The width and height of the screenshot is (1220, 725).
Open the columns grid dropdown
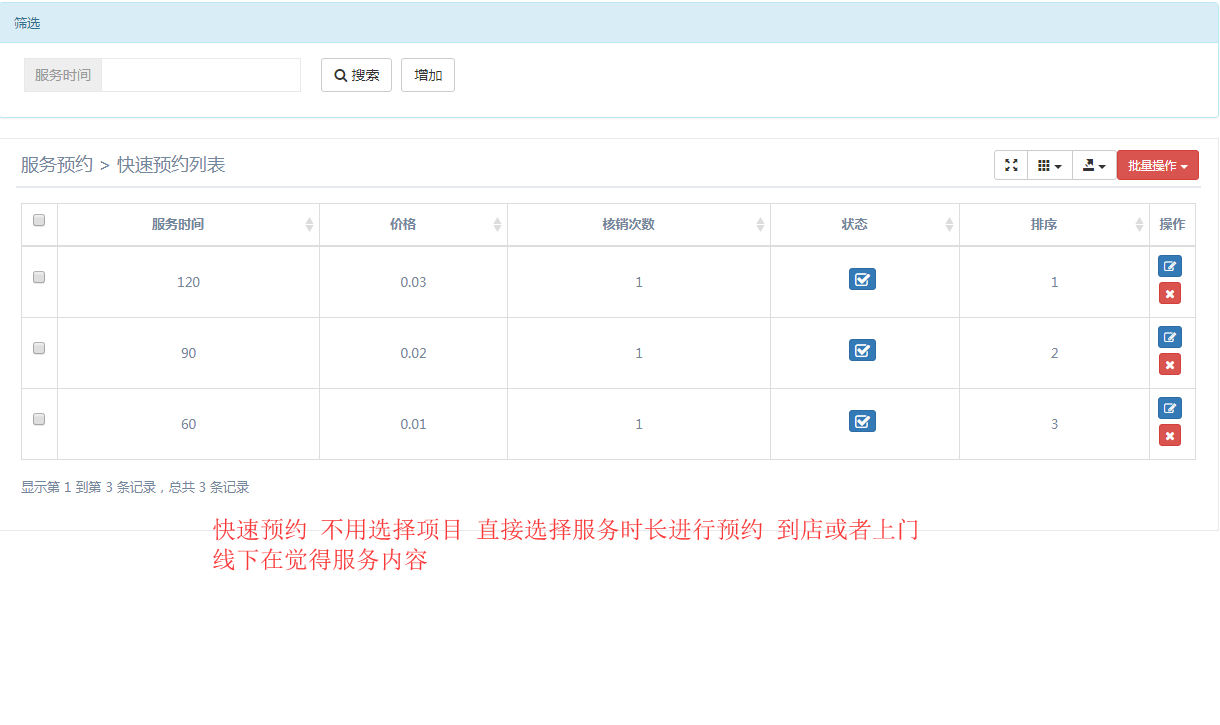(x=1049, y=165)
